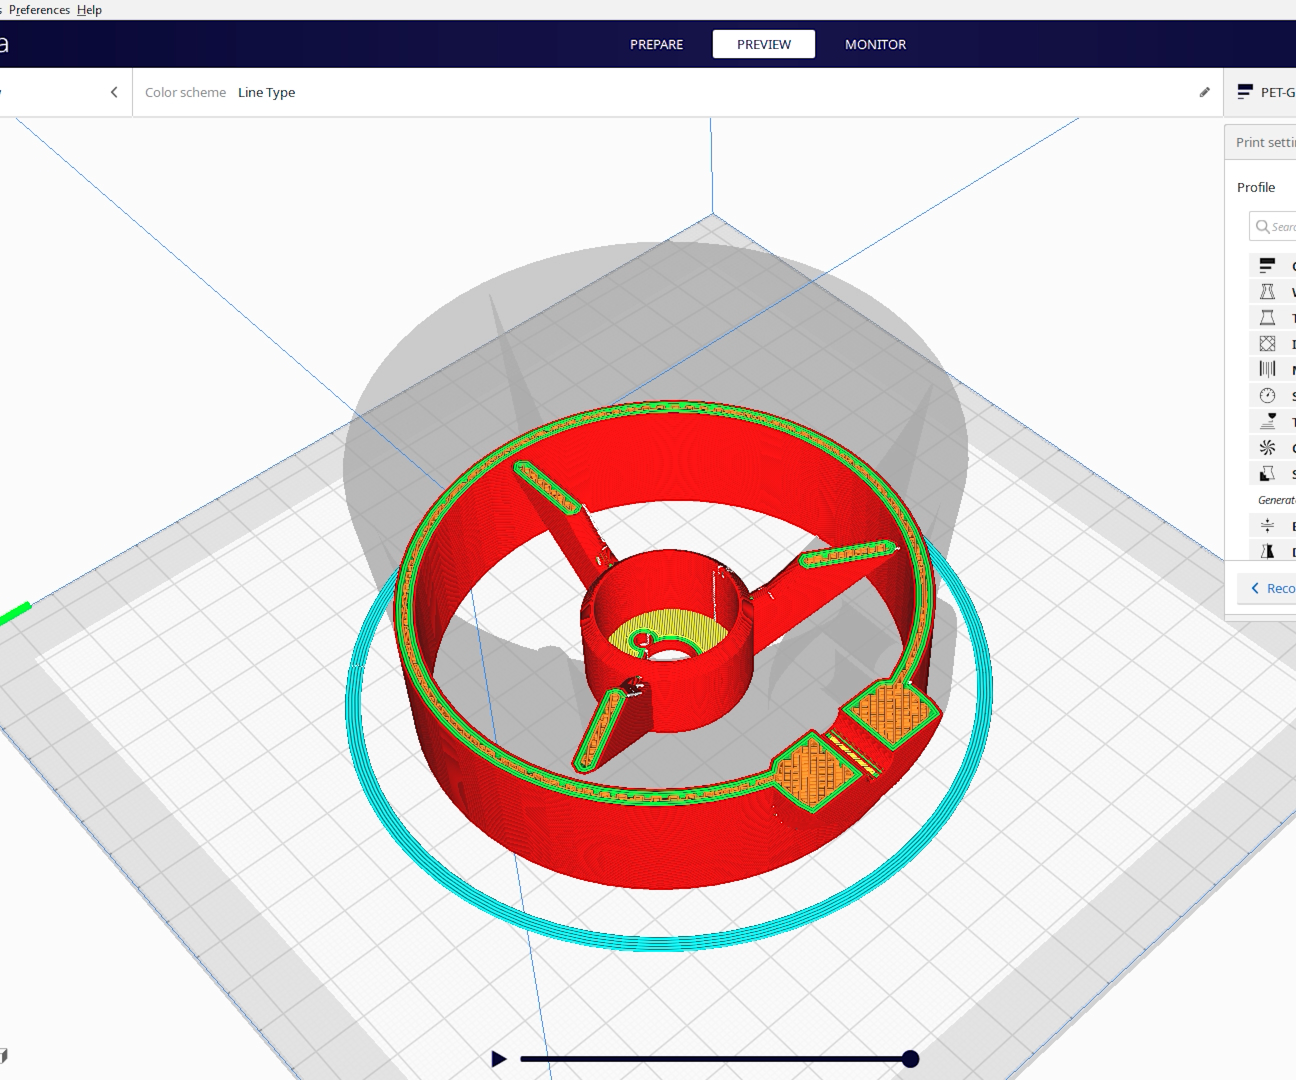
Task: Expand the Walls settings category icon
Action: tap(1267, 291)
